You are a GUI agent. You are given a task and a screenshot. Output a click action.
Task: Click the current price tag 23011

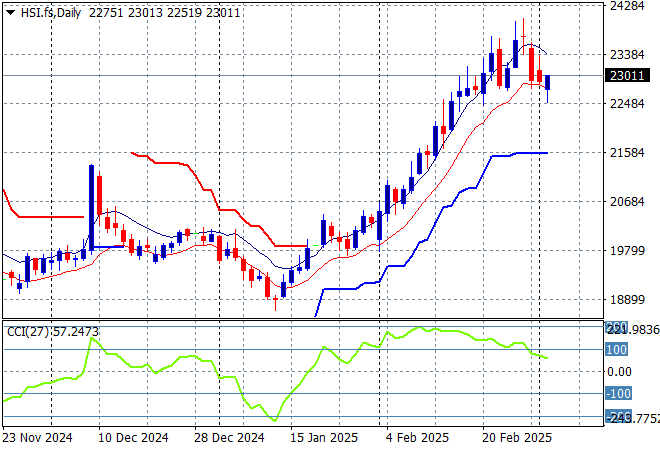625,75
